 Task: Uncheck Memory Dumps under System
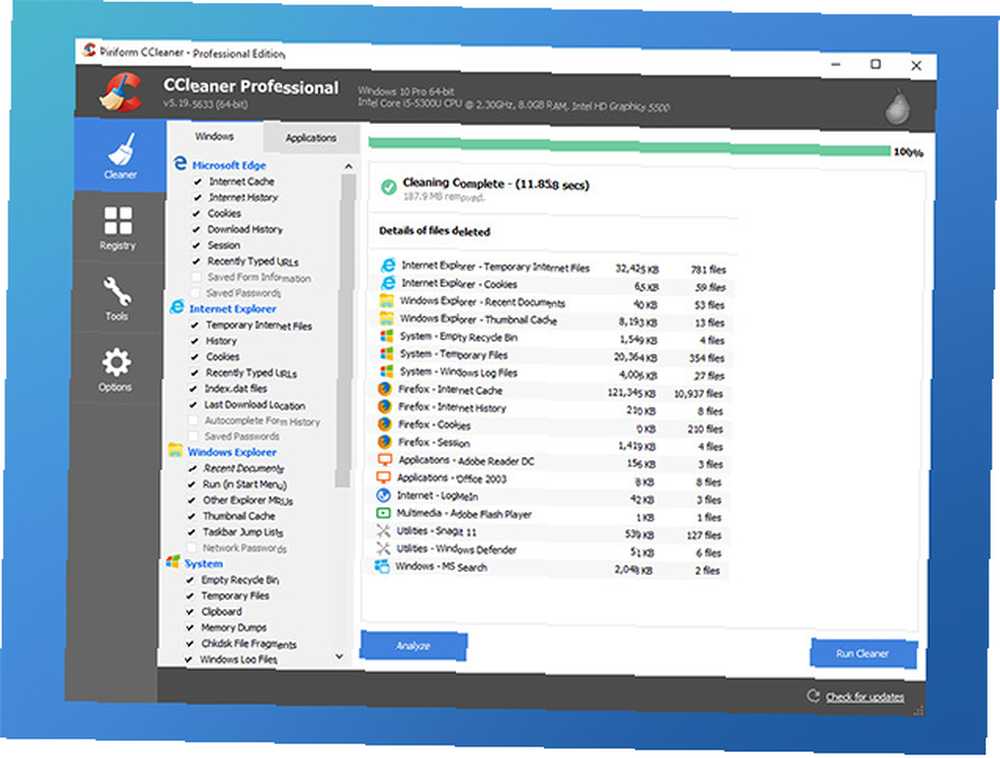pos(189,627)
